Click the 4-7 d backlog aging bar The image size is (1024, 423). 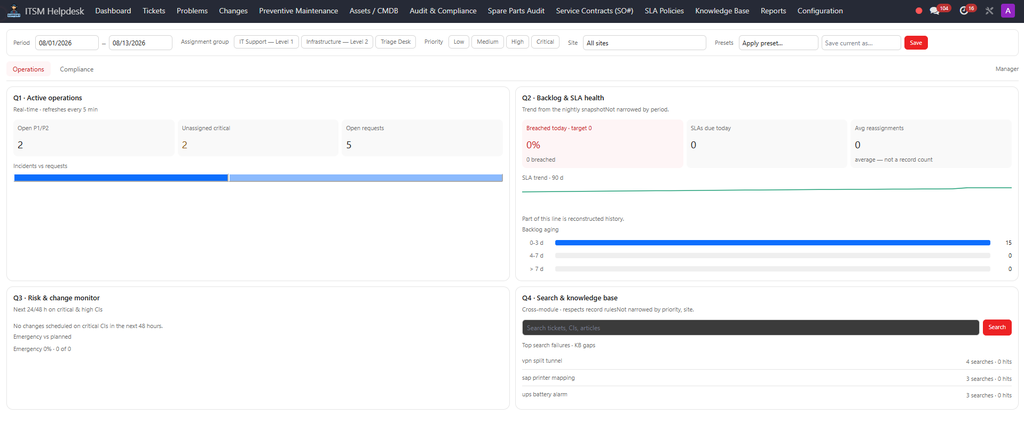click(772, 256)
